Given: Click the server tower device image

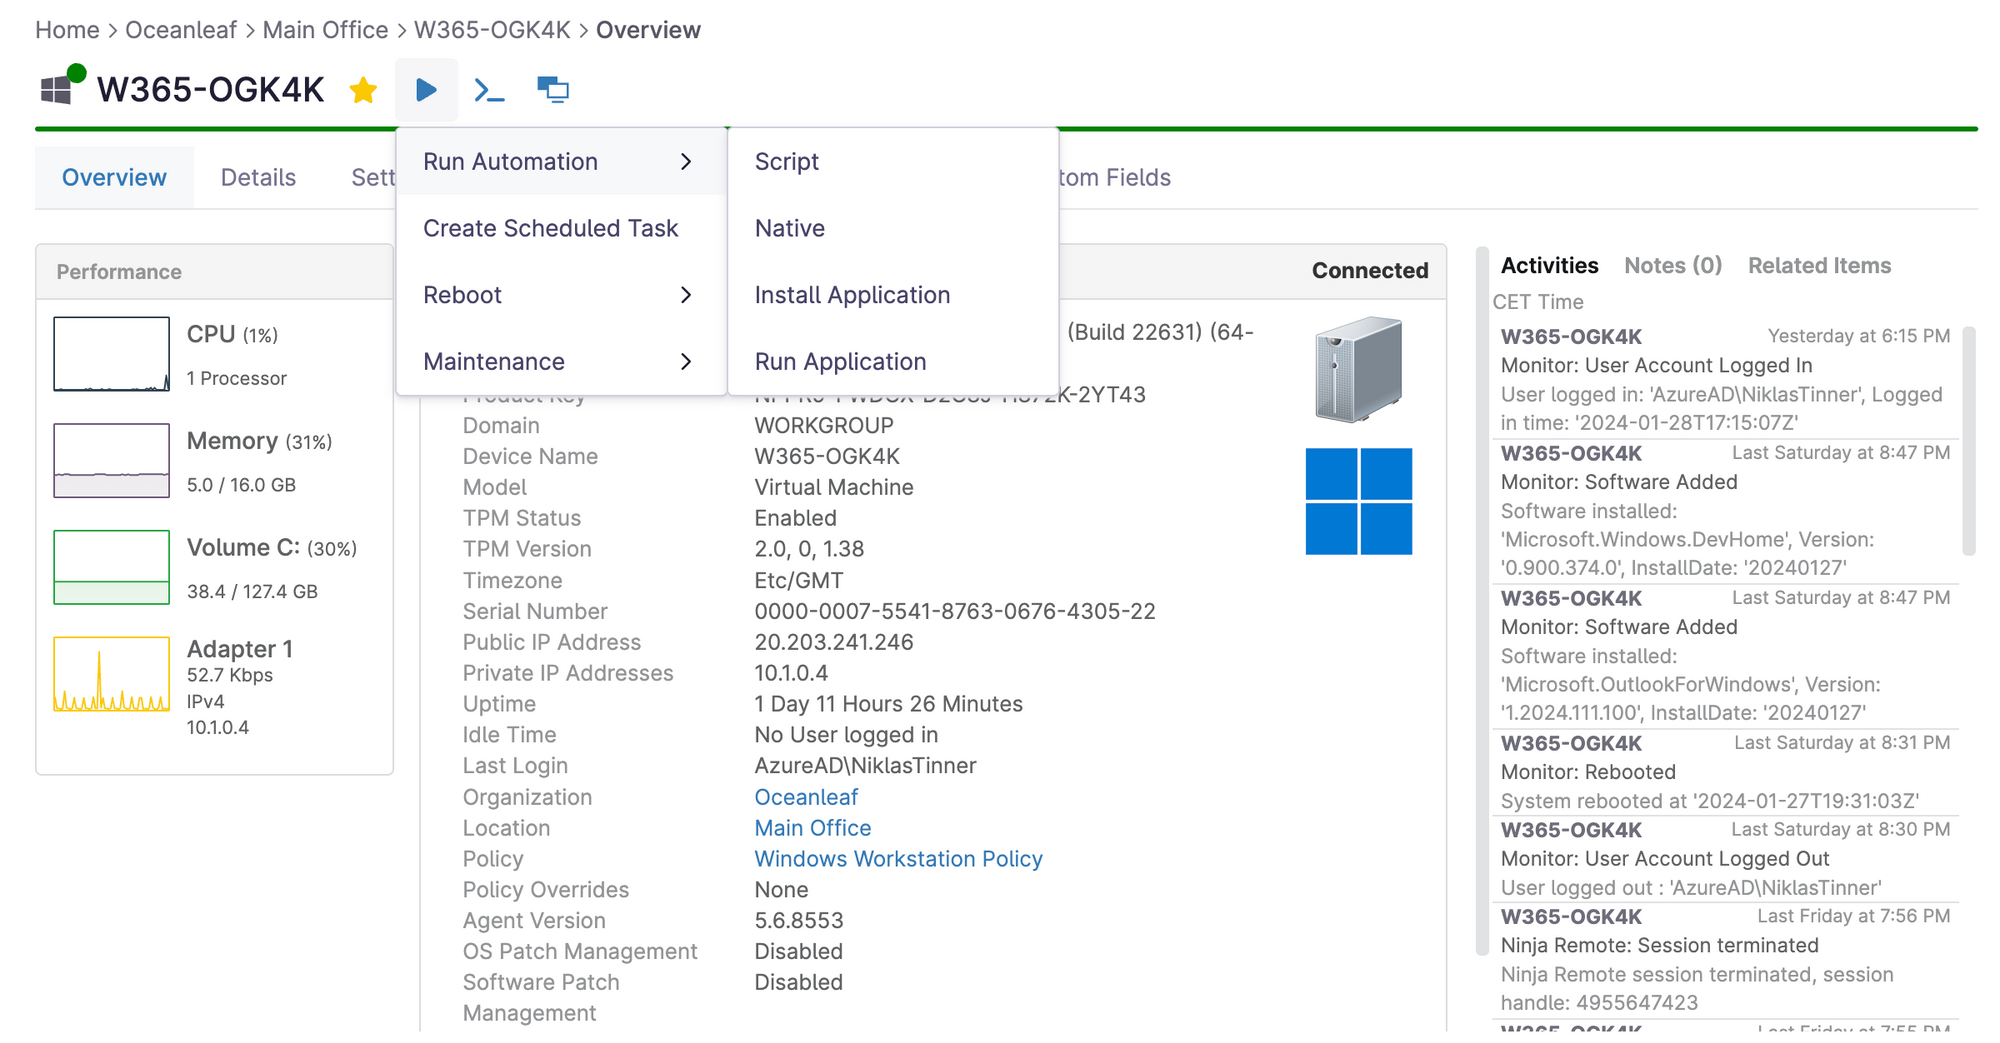Looking at the screenshot, I should [1359, 369].
